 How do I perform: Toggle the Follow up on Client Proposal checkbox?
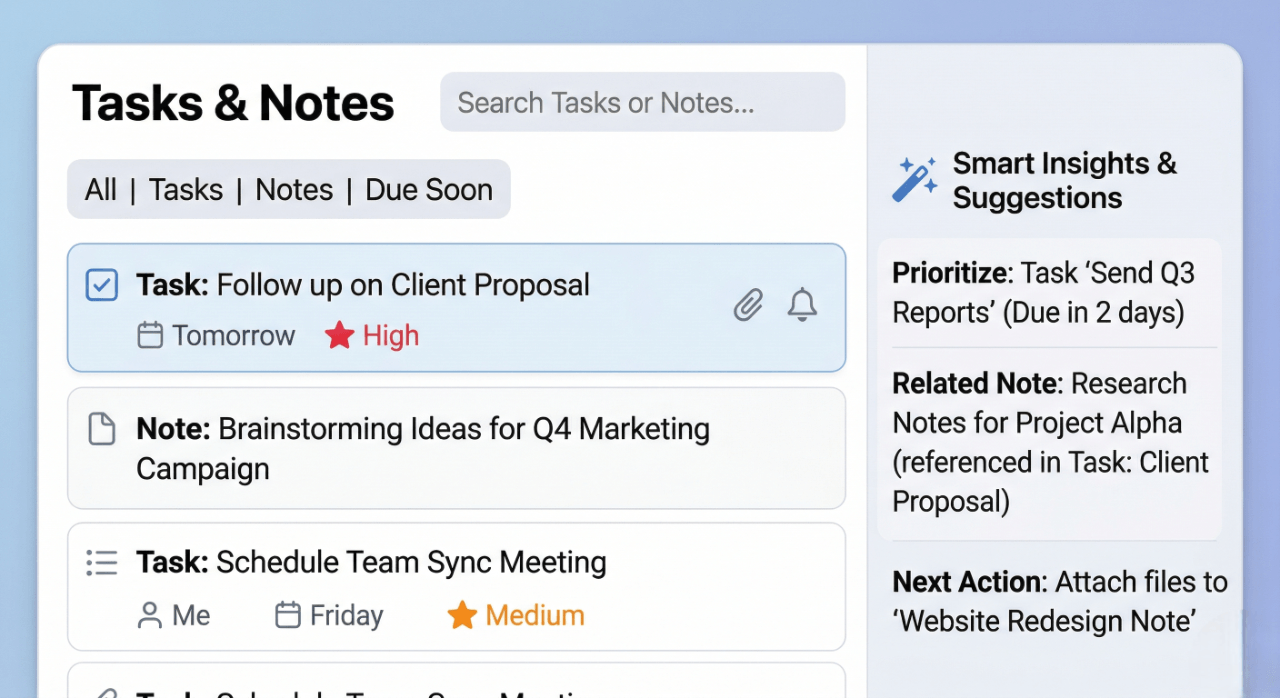pyautogui.click(x=102, y=285)
